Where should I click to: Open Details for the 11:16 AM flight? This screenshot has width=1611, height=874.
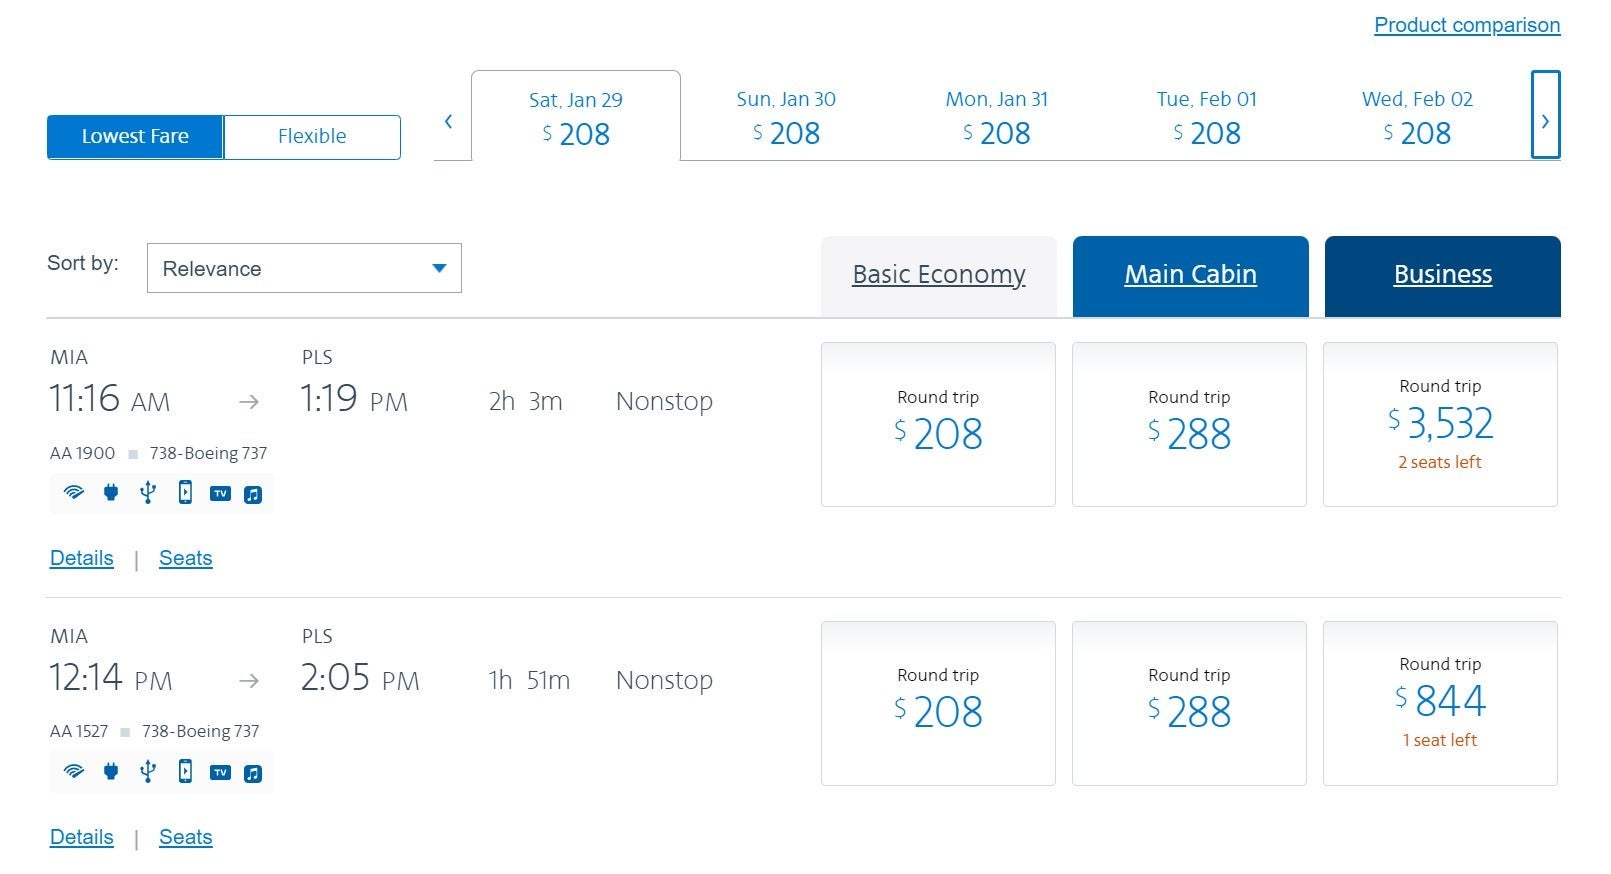[82, 558]
